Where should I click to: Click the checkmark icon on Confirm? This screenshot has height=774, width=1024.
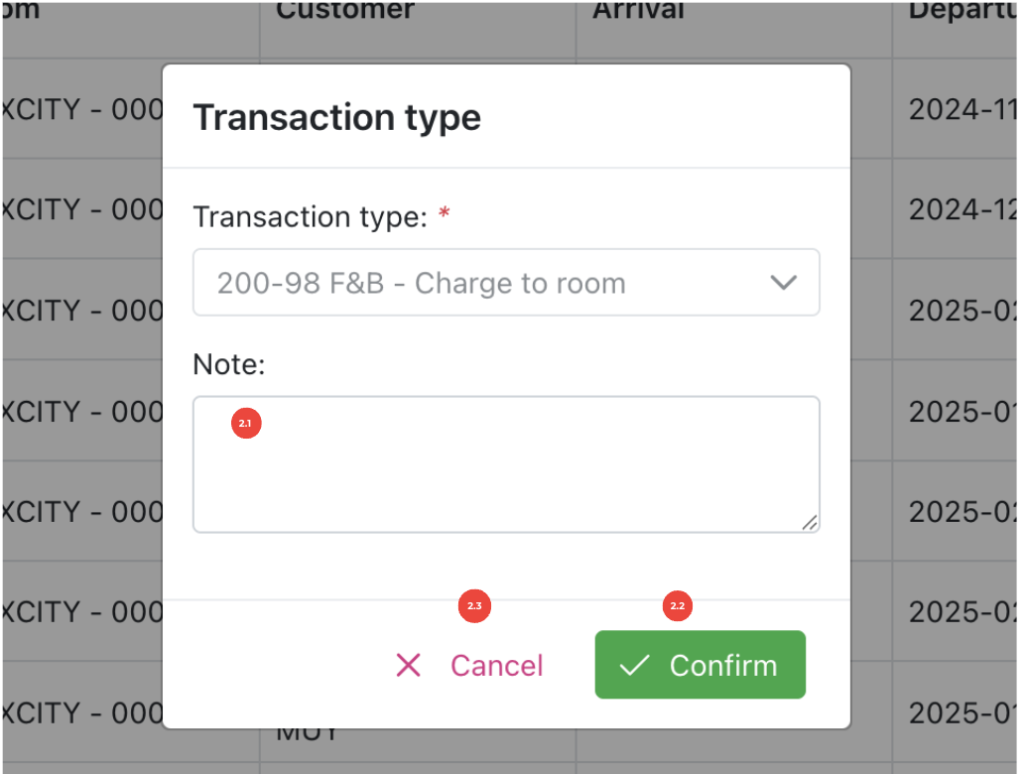(634, 666)
